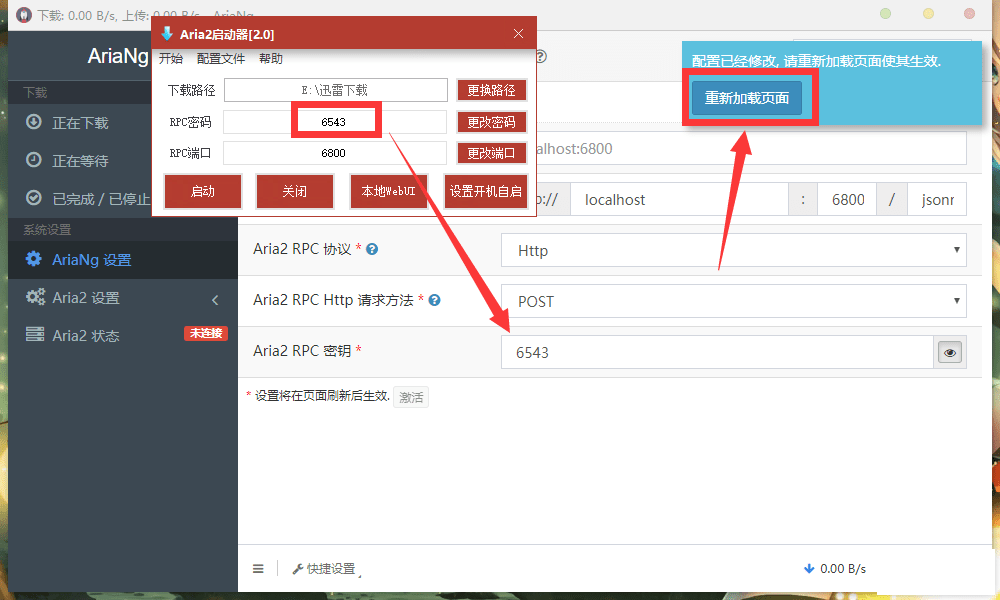
Task: Click the 更换路径 button
Action: (491, 91)
